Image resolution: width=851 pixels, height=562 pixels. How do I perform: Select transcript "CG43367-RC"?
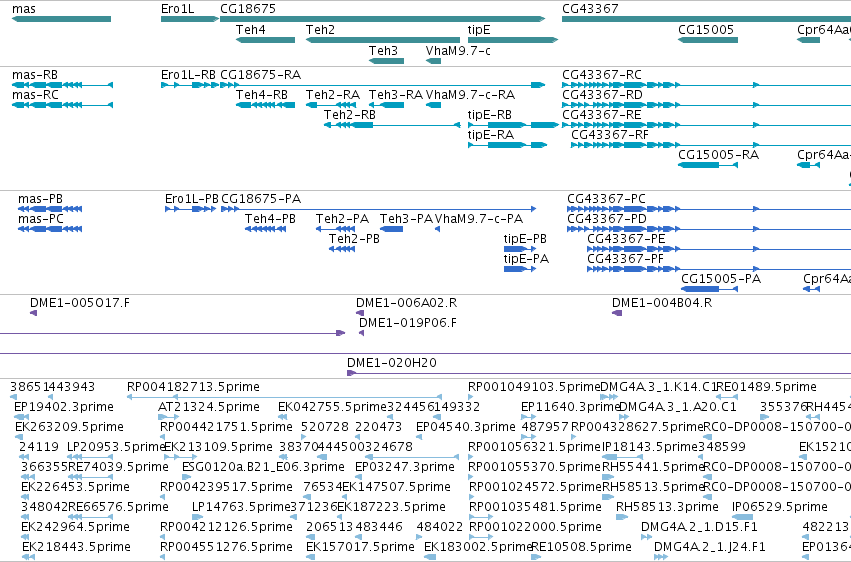click(602, 75)
